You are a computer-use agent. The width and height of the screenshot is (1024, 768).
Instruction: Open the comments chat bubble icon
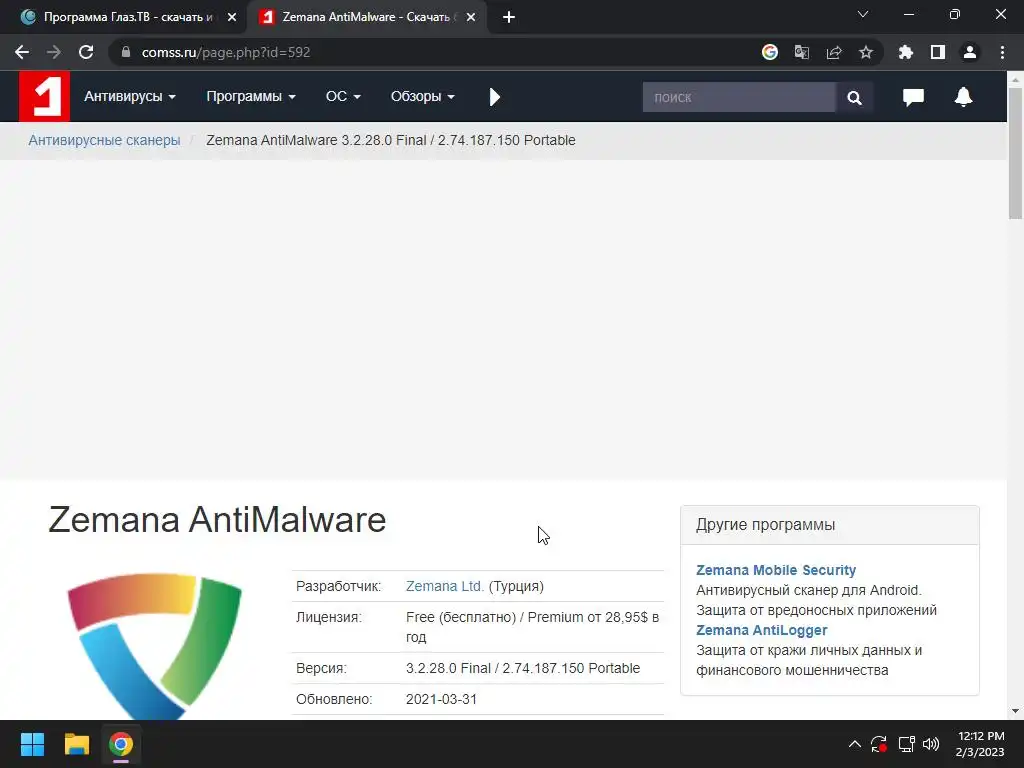913,97
